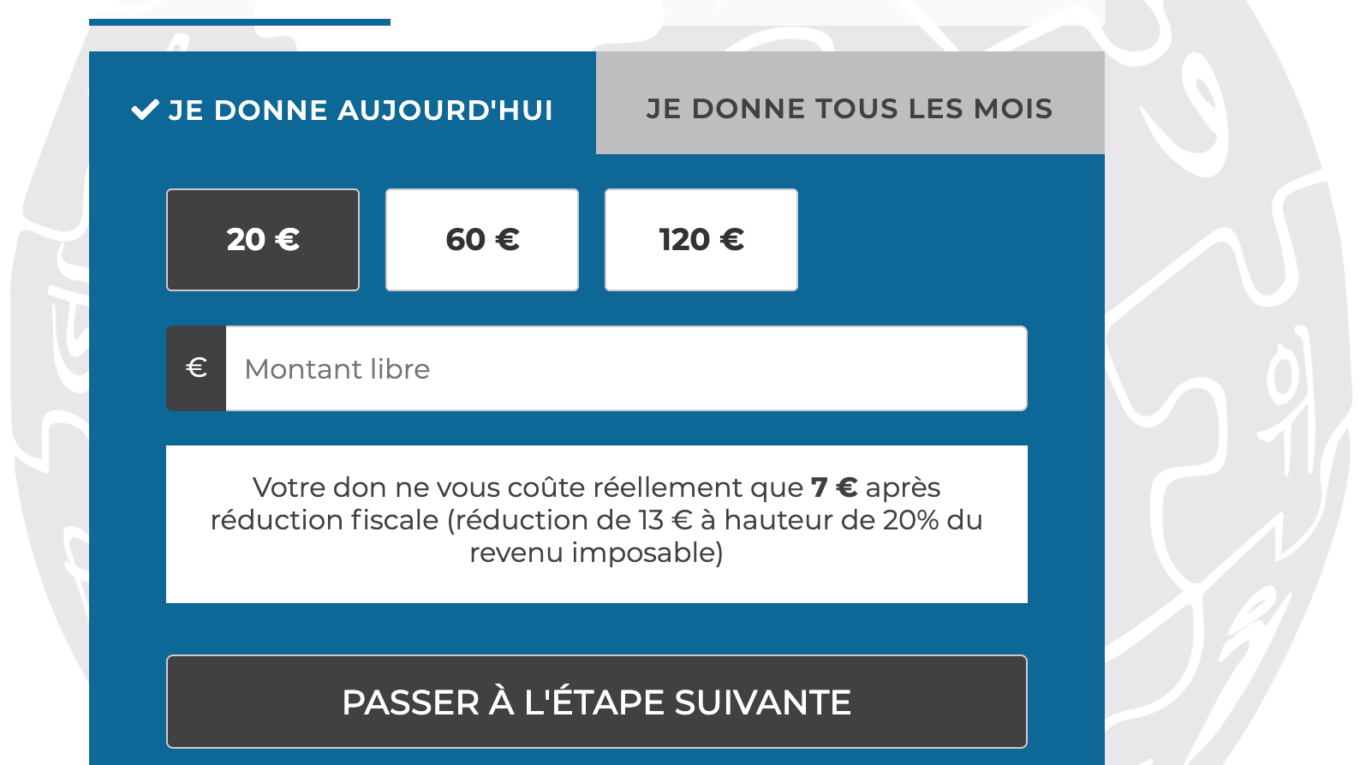Click the checkmark icon beside JE DONNE AUJOURD'HUI
The width and height of the screenshot is (1360, 765).
click(145, 110)
